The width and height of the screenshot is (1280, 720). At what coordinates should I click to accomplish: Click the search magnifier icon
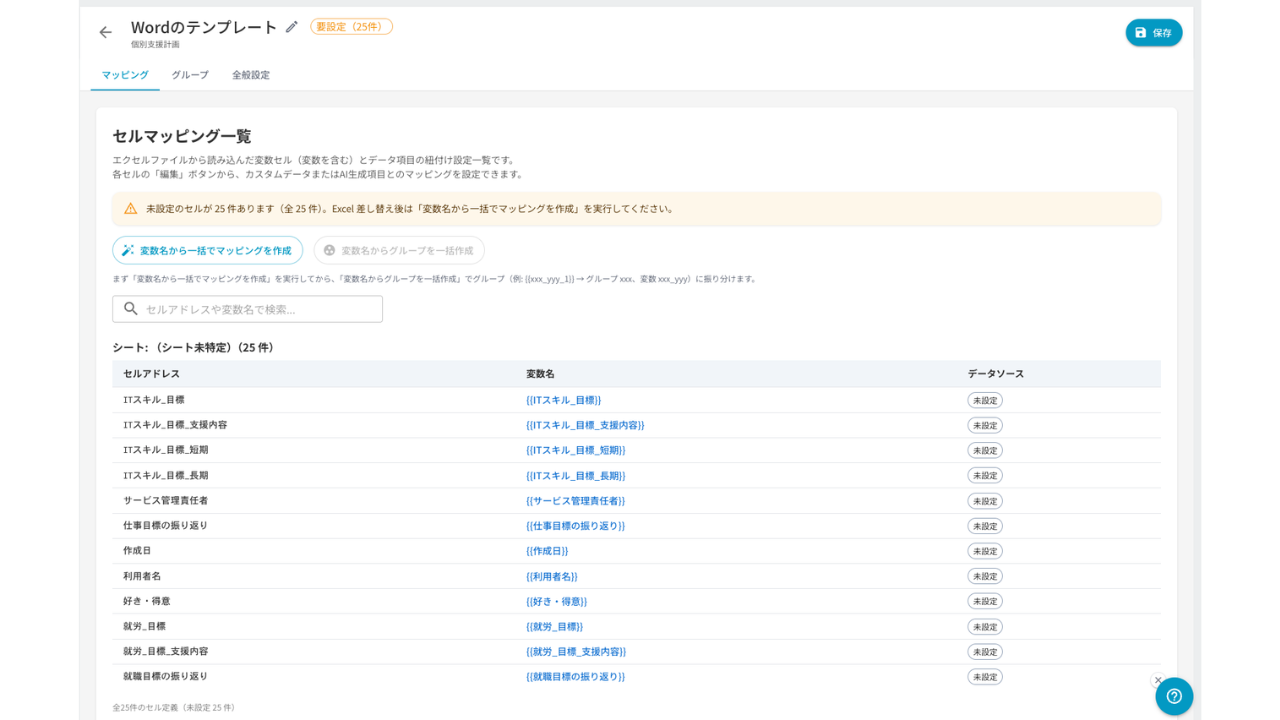coord(131,309)
